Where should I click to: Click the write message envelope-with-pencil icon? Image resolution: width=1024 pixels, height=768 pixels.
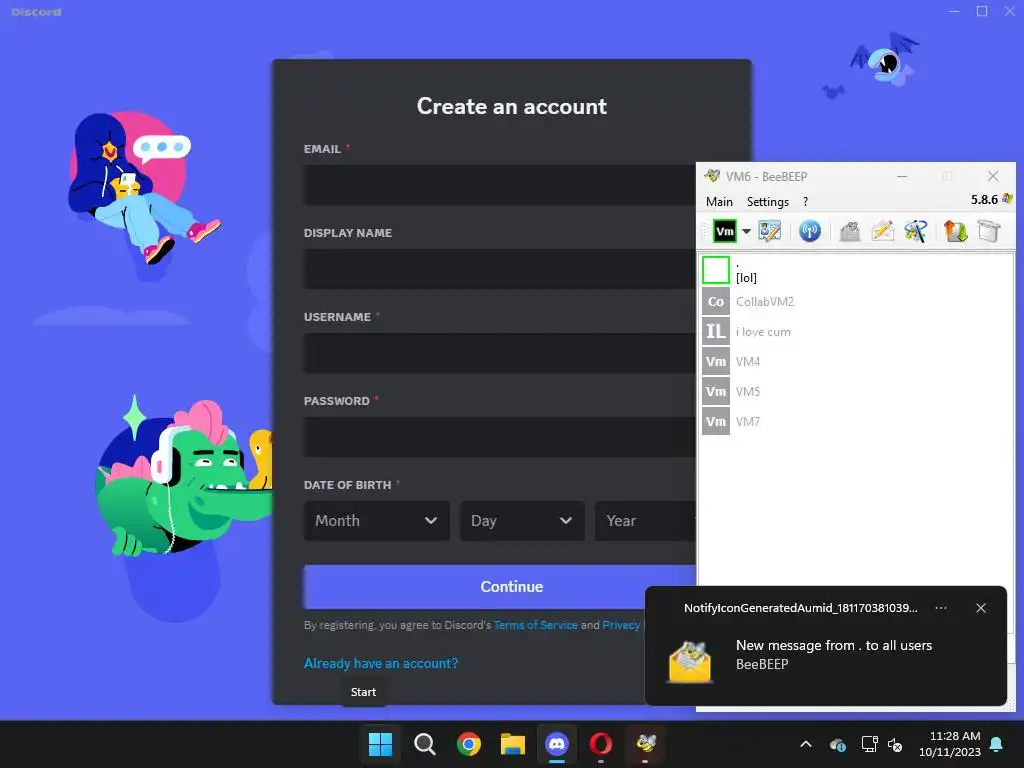tap(882, 231)
